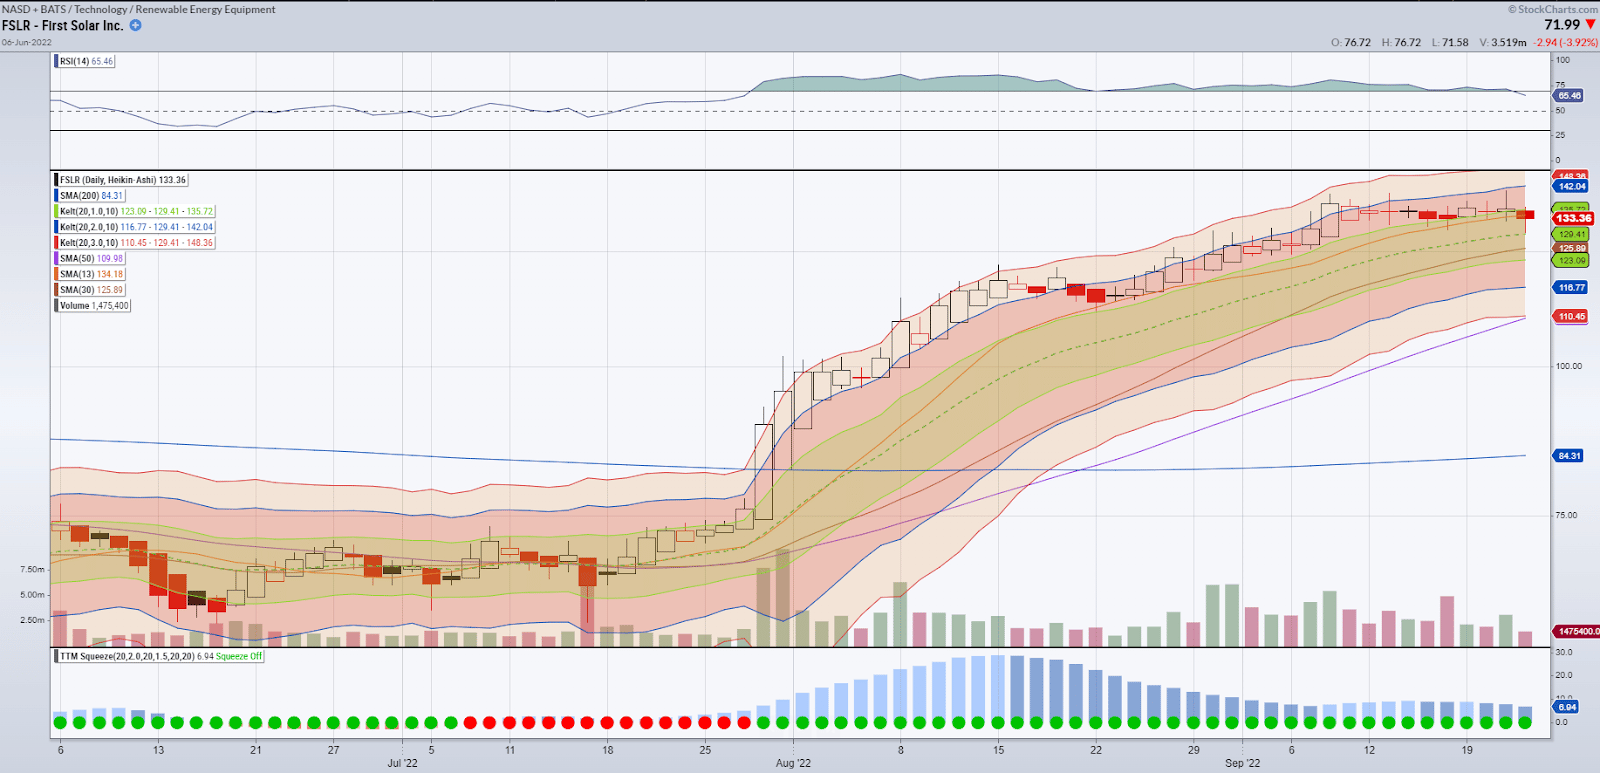Click the blue plus icon beside First Solar Inc.
This screenshot has width=1600, height=773.
click(x=136, y=25)
